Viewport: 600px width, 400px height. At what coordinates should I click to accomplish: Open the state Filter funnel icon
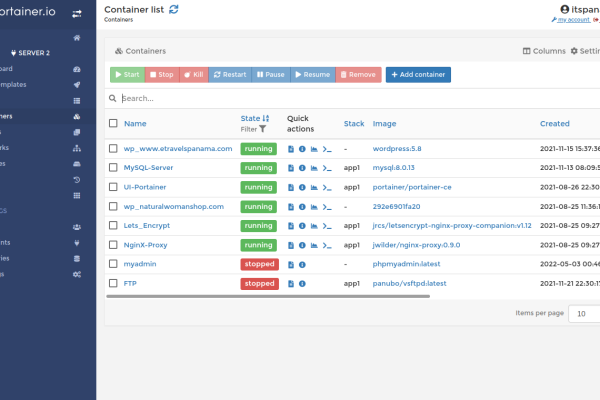[262, 129]
